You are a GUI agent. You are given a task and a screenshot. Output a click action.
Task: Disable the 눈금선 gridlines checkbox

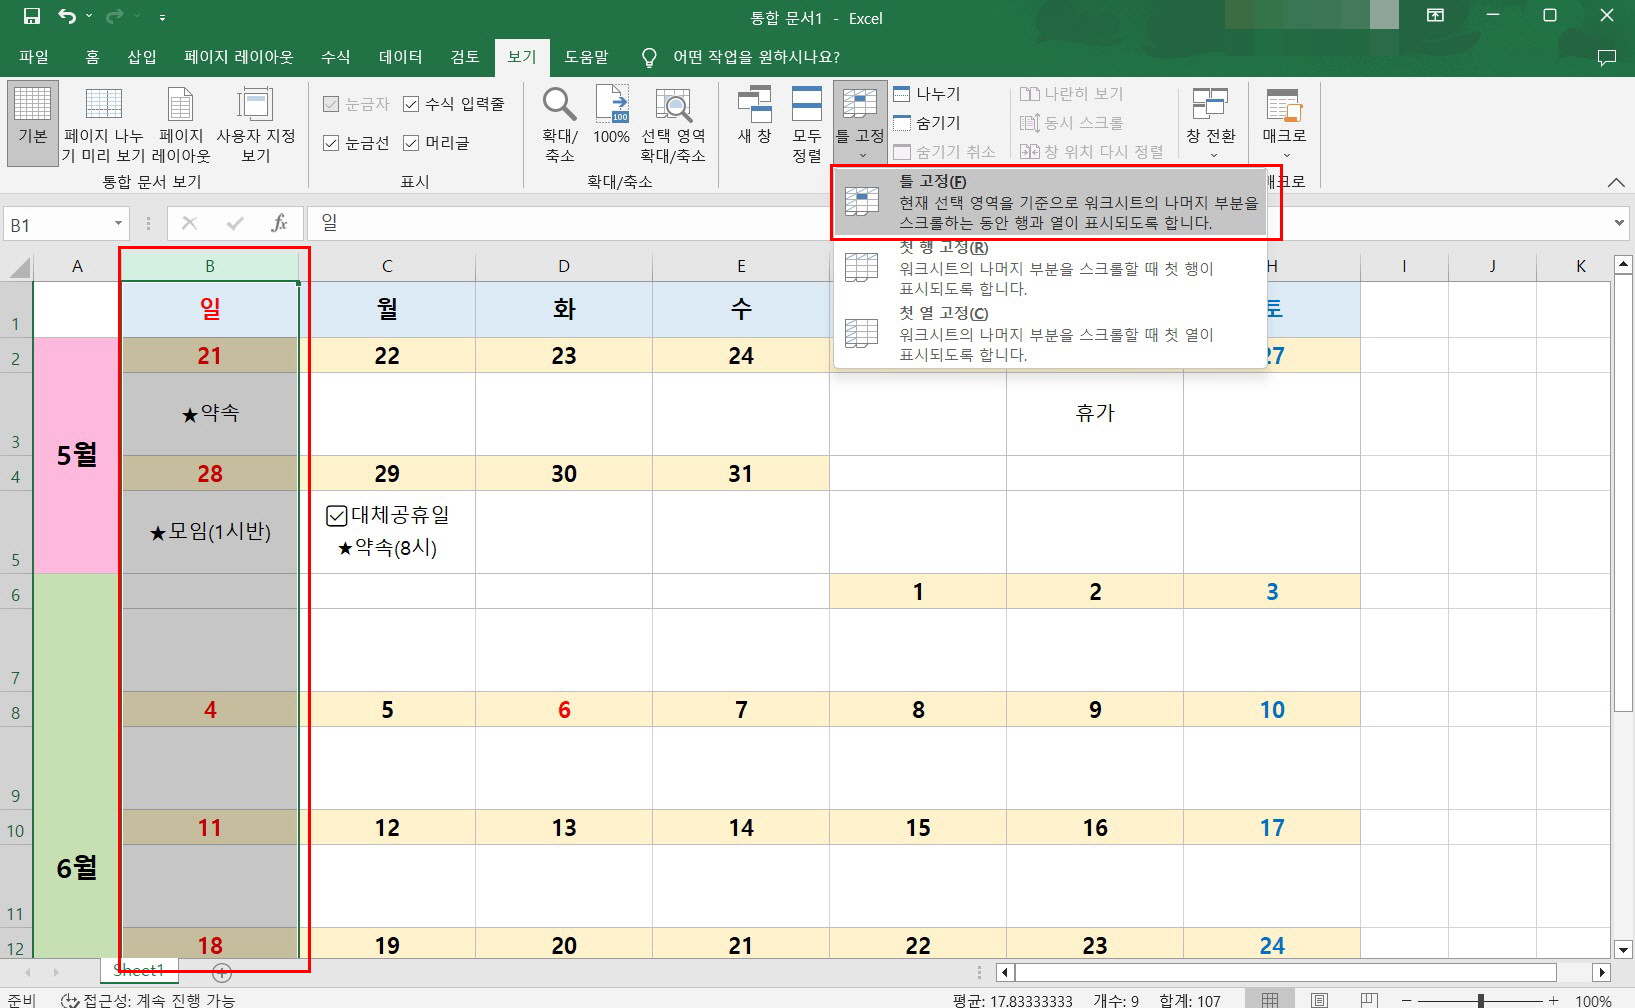tap(330, 142)
